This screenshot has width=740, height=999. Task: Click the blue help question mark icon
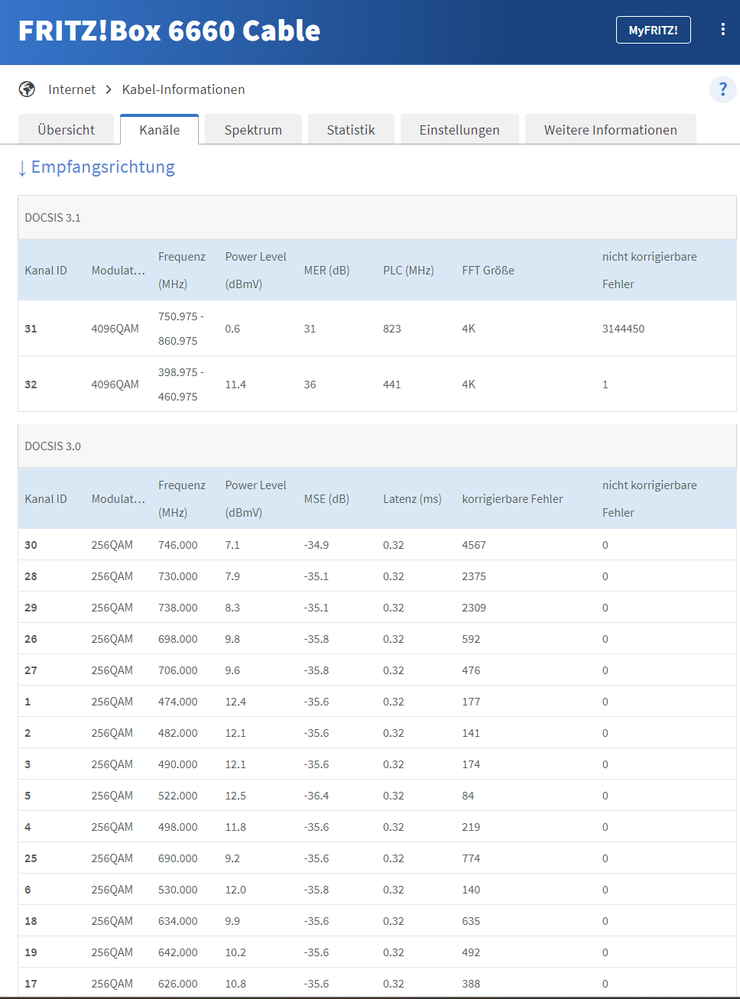coord(723,90)
